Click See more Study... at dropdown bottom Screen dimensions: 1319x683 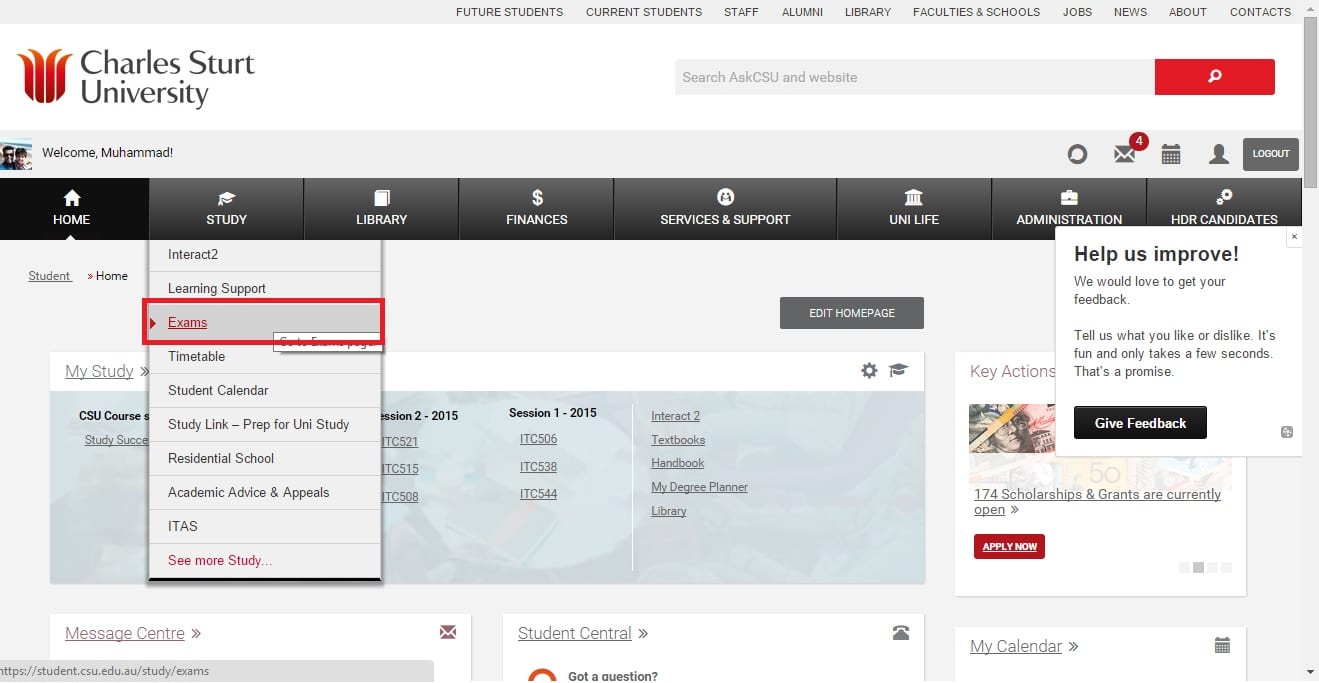coord(265,560)
